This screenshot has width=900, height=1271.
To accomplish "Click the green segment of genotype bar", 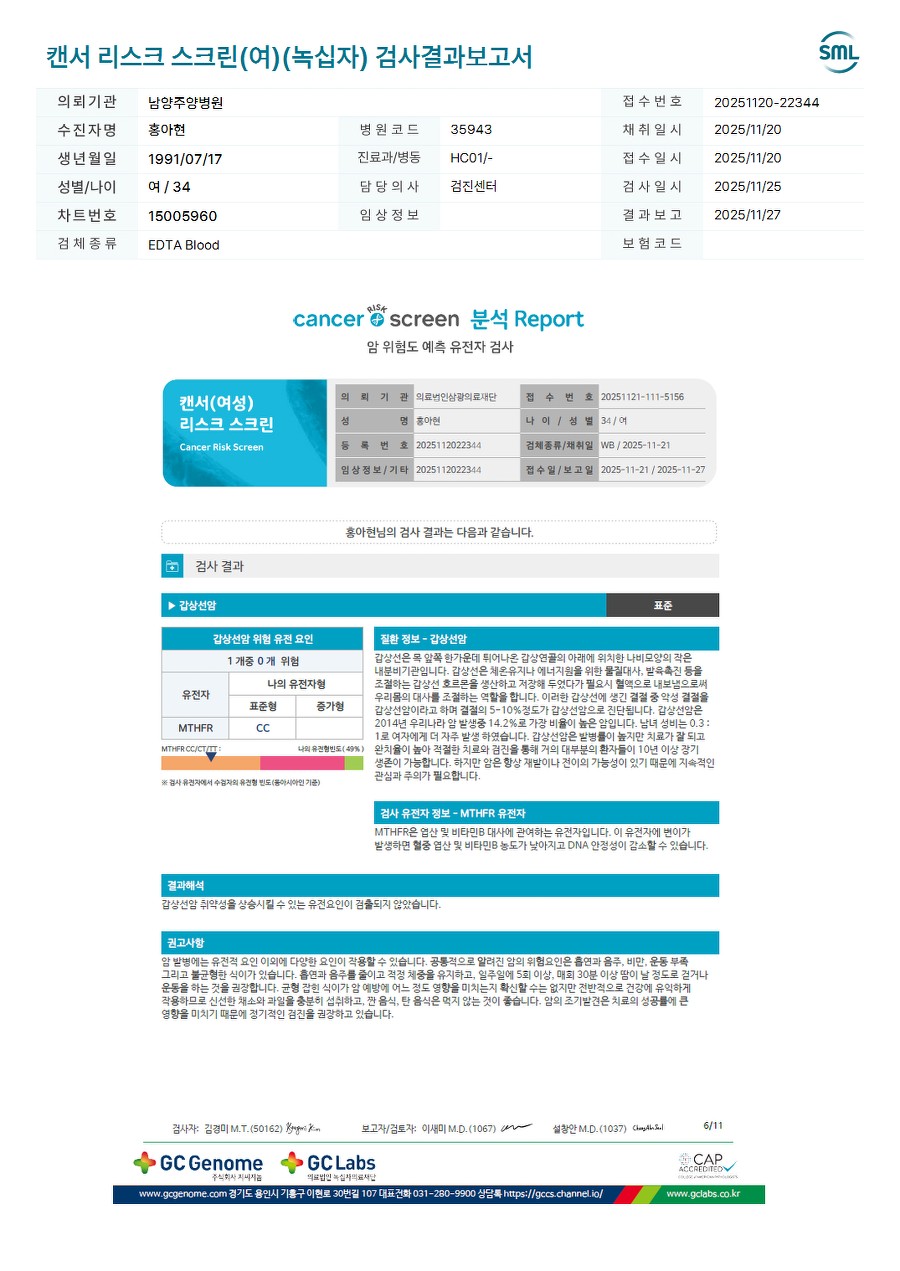I will click(x=354, y=763).
